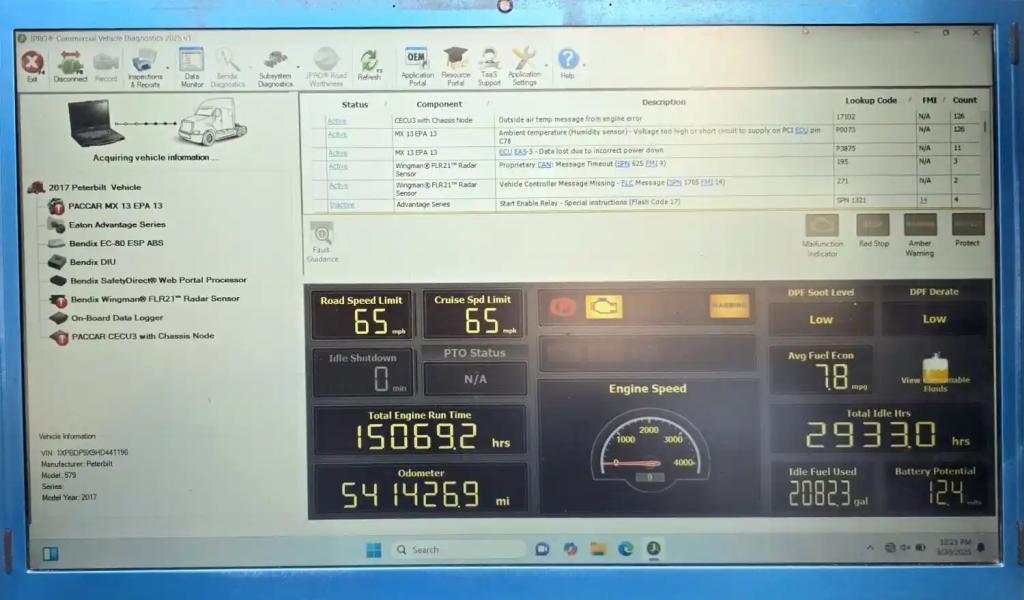This screenshot has height=600, width=1024.
Task: Sort fault list by Lookup Code column
Action: coord(871,101)
